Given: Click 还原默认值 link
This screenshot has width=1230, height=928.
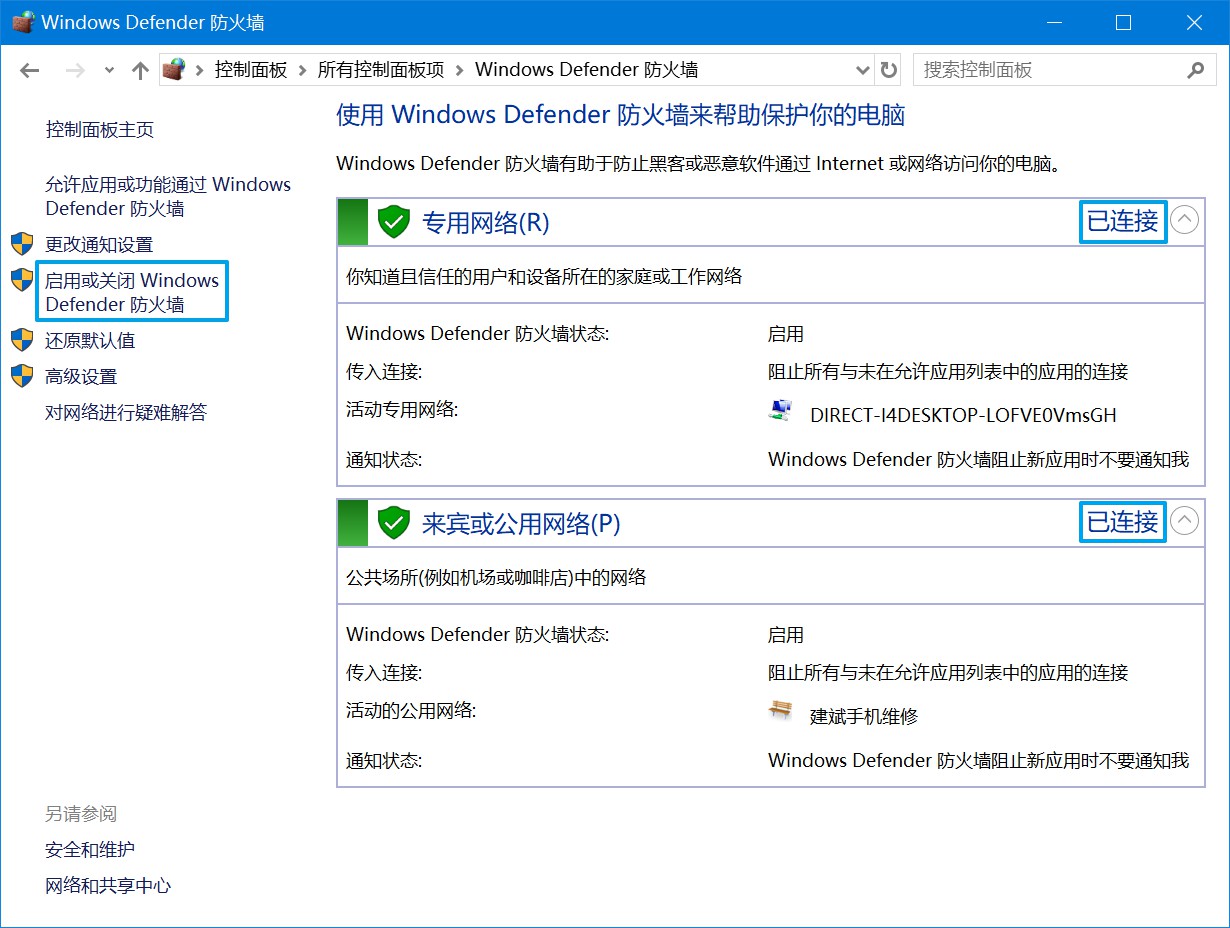Looking at the screenshot, I should 90,341.
